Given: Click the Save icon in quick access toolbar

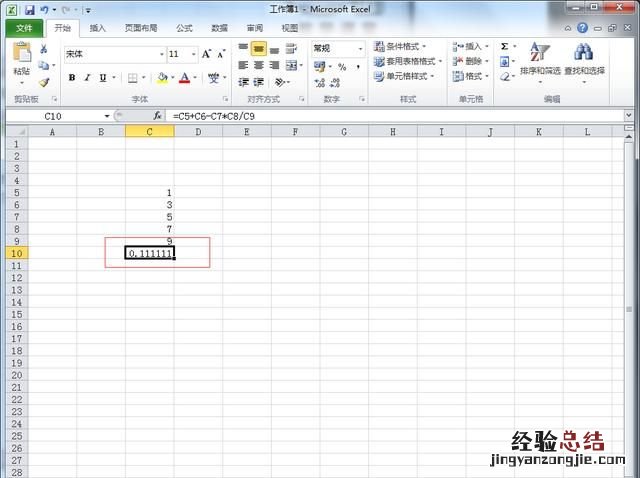Looking at the screenshot, I should coord(29,9).
